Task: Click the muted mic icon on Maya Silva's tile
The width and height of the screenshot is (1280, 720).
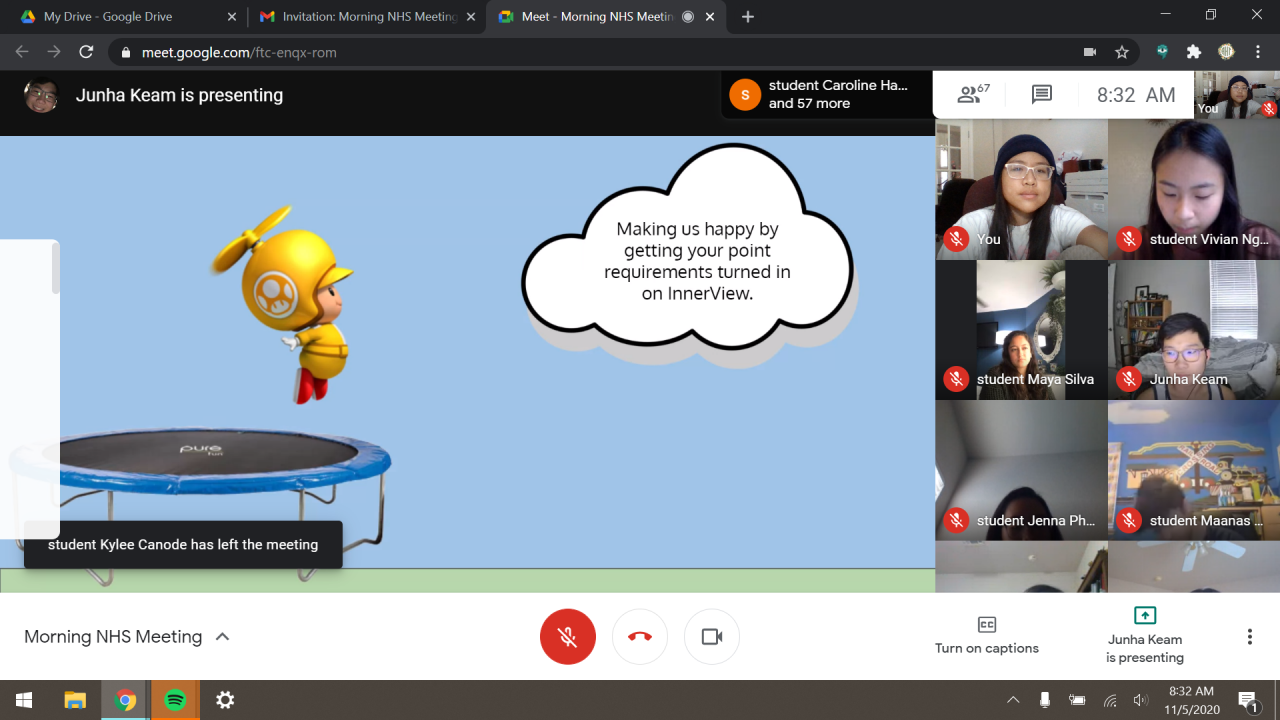Action: 957,379
